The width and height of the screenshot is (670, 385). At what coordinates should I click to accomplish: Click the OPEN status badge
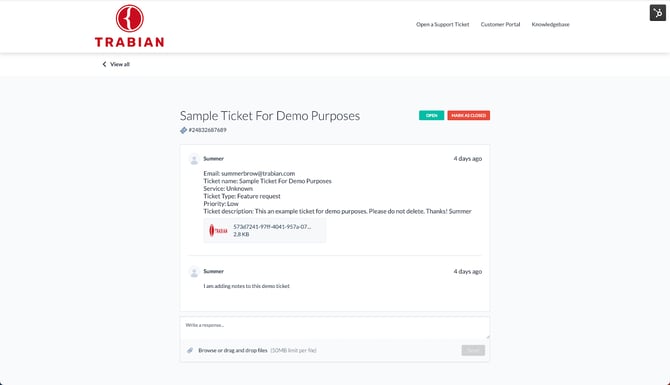tap(431, 115)
